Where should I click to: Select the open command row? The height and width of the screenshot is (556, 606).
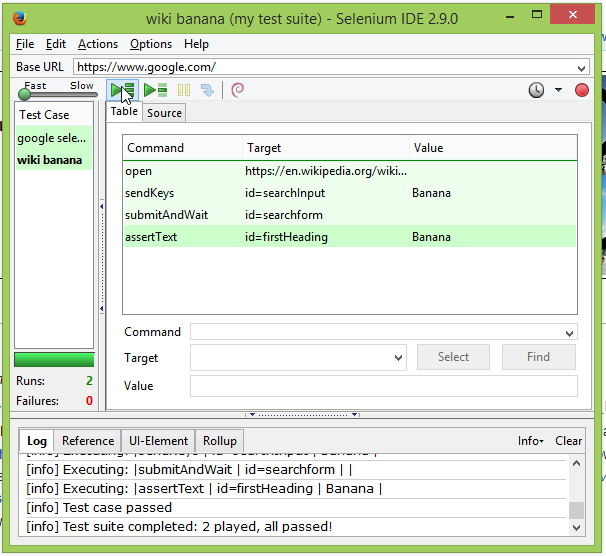[x=350, y=171]
